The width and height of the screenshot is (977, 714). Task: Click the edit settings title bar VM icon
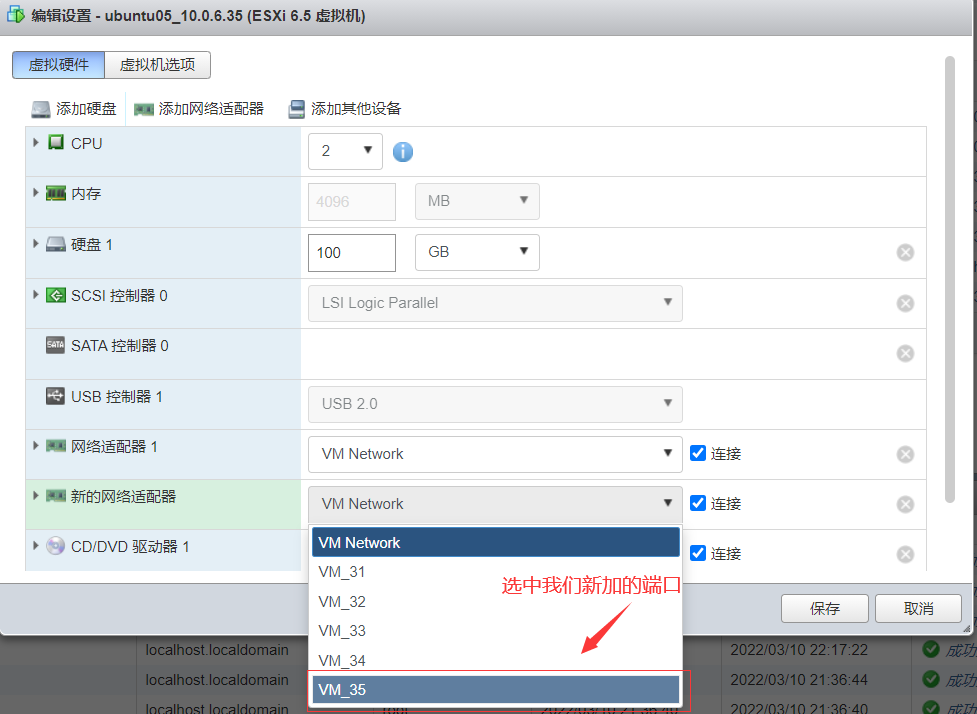click(x=16, y=15)
